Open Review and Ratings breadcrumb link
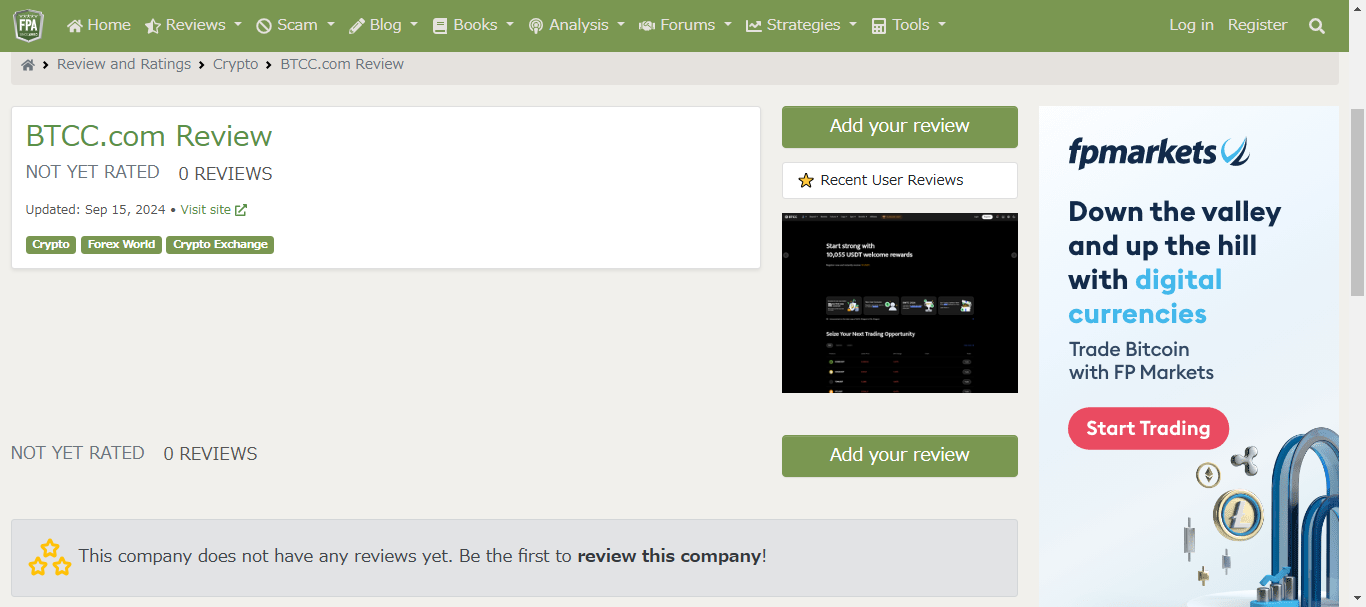Image resolution: width=1366 pixels, height=607 pixels. coord(124,64)
